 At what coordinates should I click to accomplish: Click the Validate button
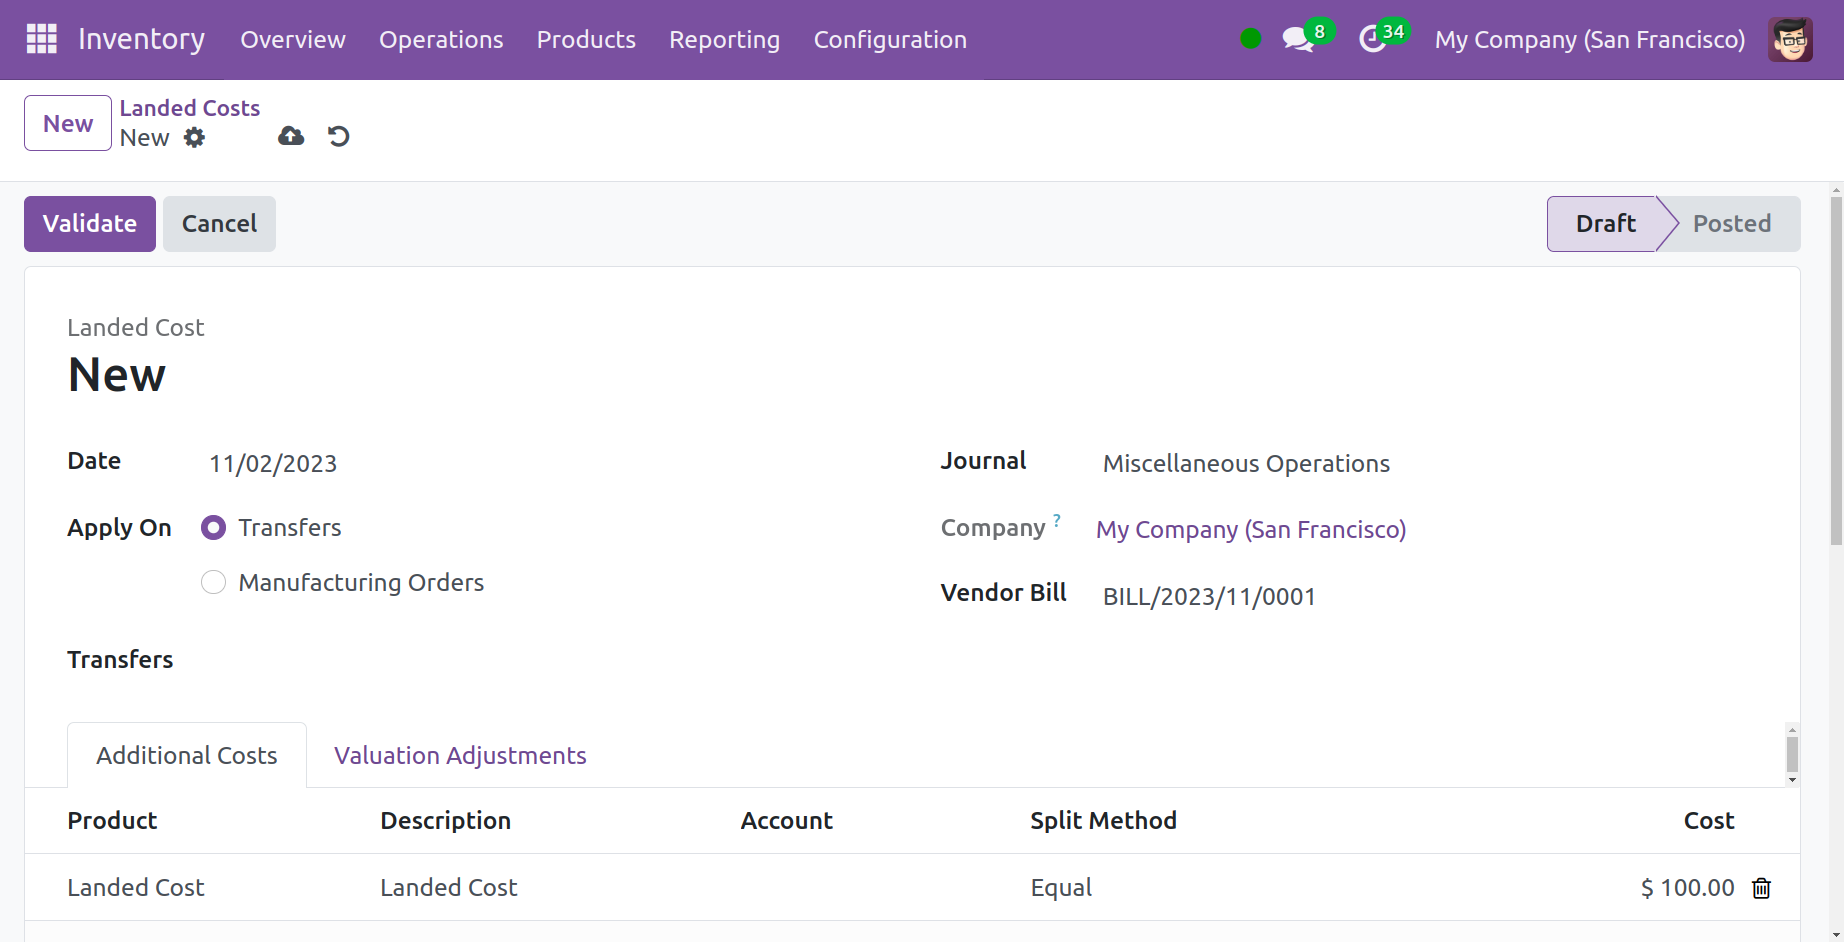90,224
